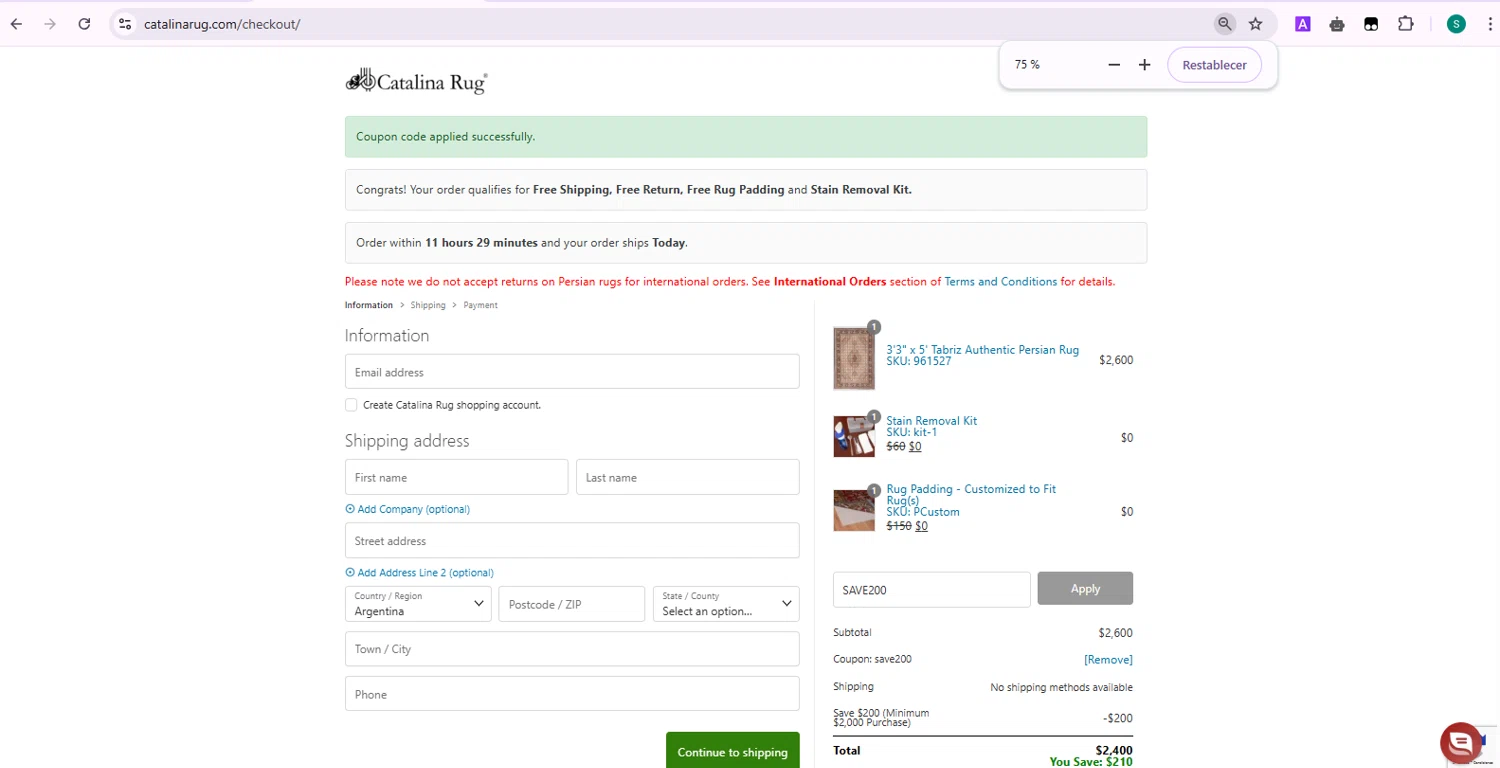Select Shipping breadcrumb step
Image resolution: width=1500 pixels, height=768 pixels.
(x=428, y=305)
